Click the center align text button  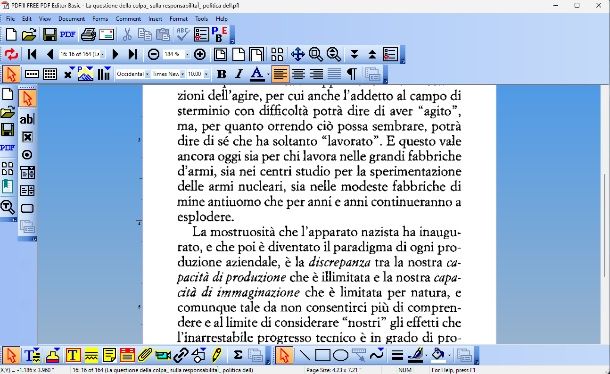point(298,74)
